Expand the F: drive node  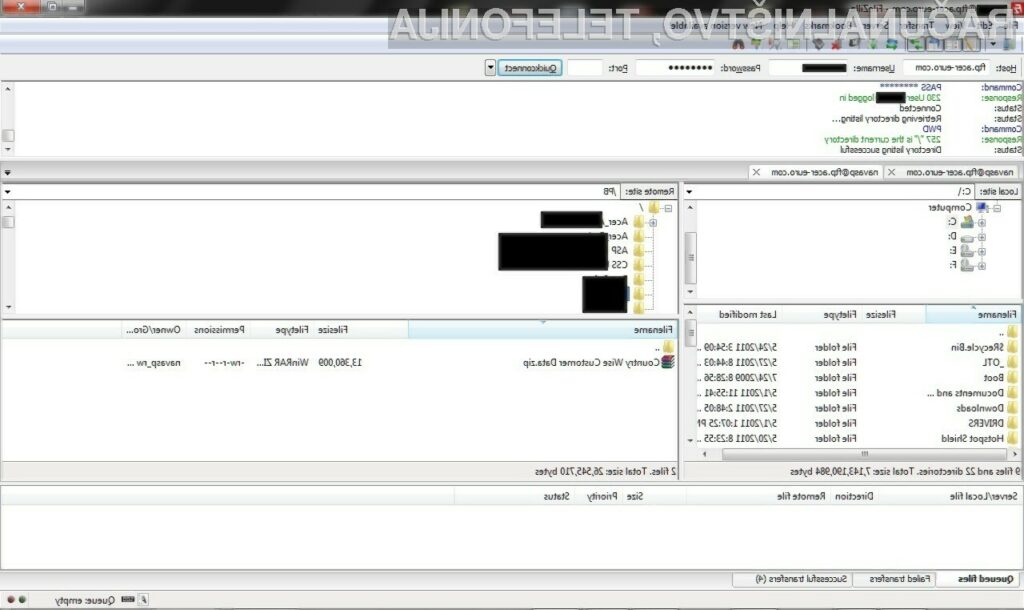982,265
